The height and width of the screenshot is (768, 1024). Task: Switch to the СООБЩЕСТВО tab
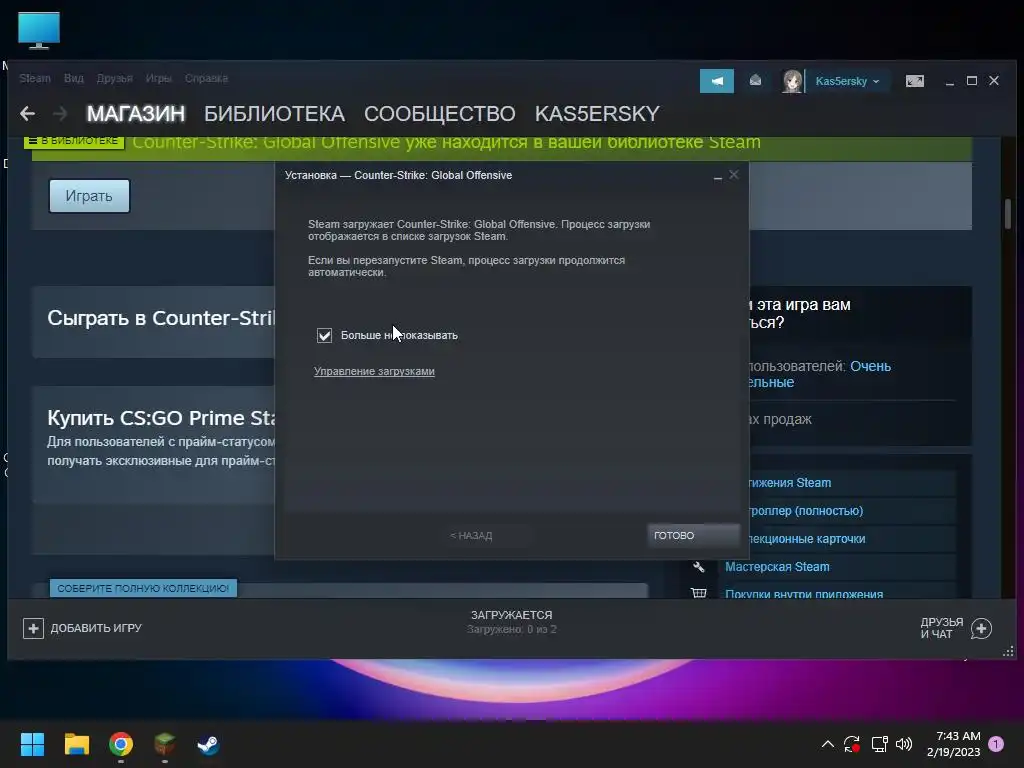[x=440, y=114]
